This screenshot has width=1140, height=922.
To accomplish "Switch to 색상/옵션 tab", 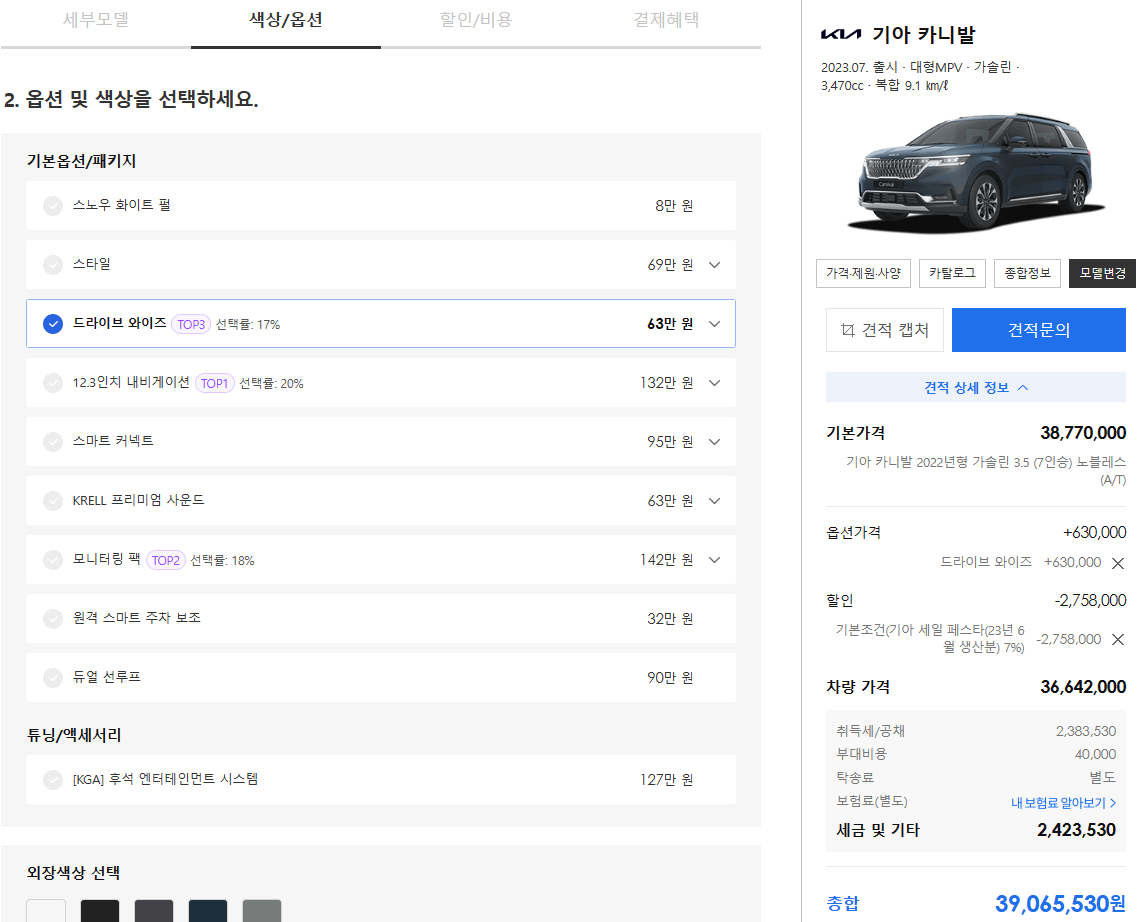I will 286,20.
